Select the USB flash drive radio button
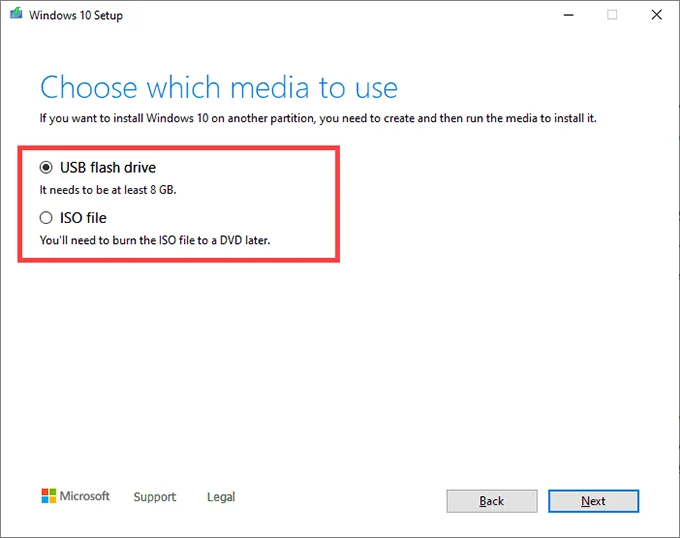Image resolution: width=680 pixels, height=538 pixels. (46, 167)
